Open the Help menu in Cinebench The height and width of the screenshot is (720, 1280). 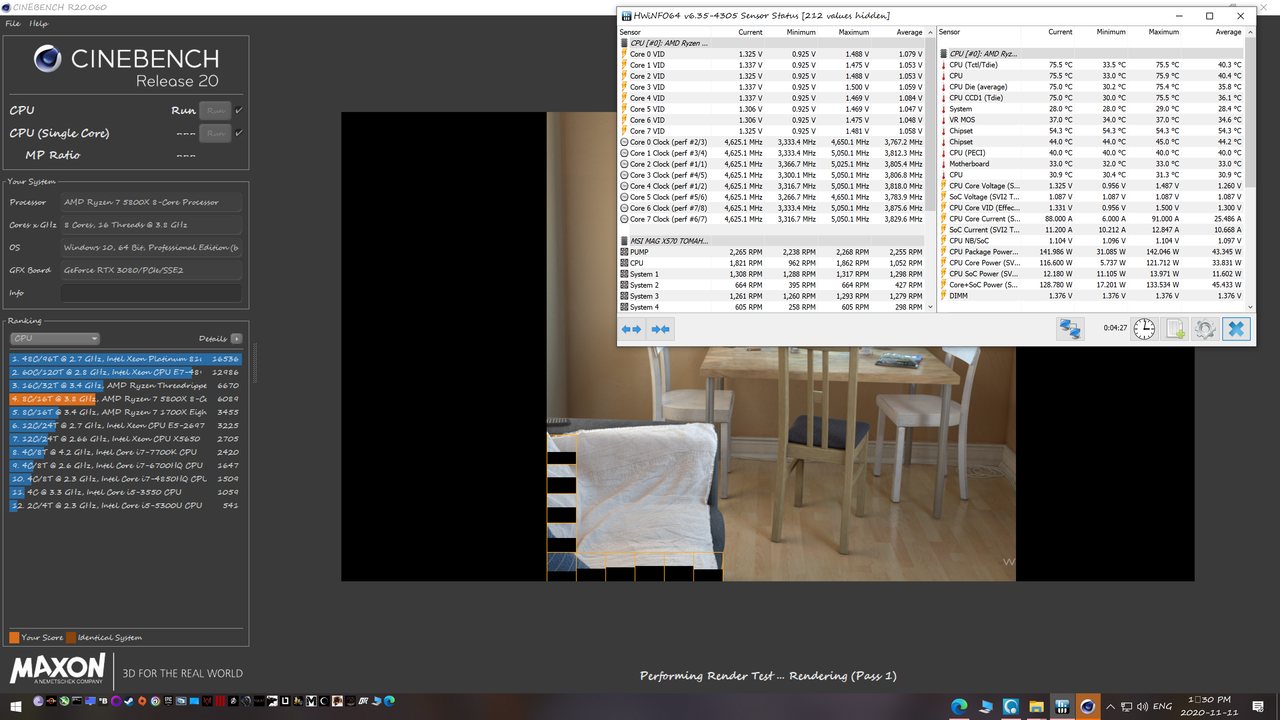(x=38, y=23)
